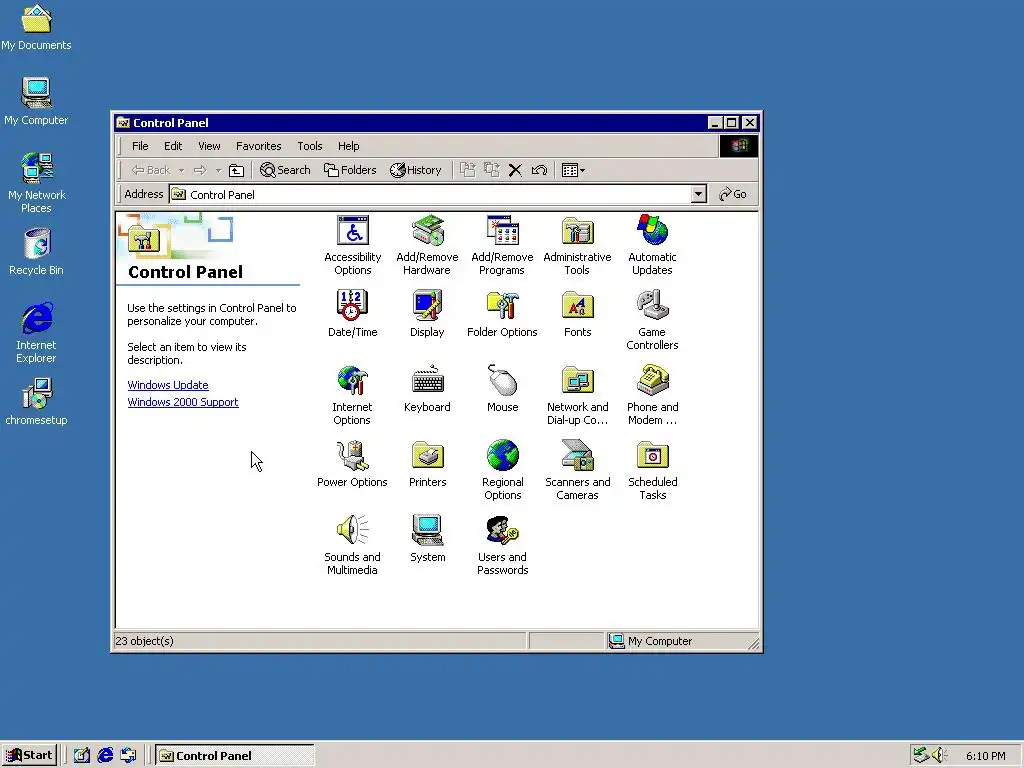Expand the Back history dropdown arrow
Screen dimensions: 1024x768
(181, 170)
